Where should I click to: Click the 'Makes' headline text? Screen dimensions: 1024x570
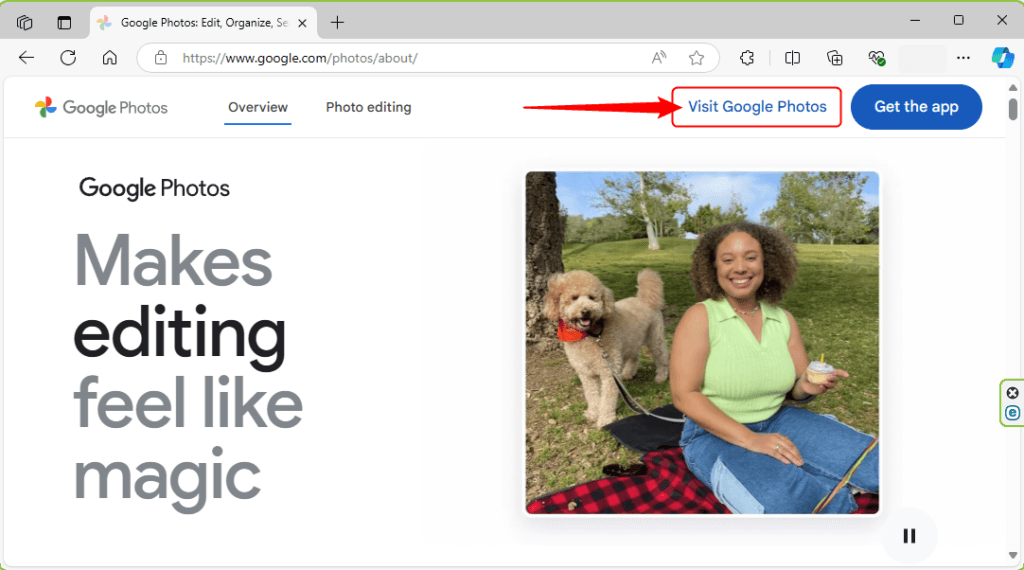173,261
